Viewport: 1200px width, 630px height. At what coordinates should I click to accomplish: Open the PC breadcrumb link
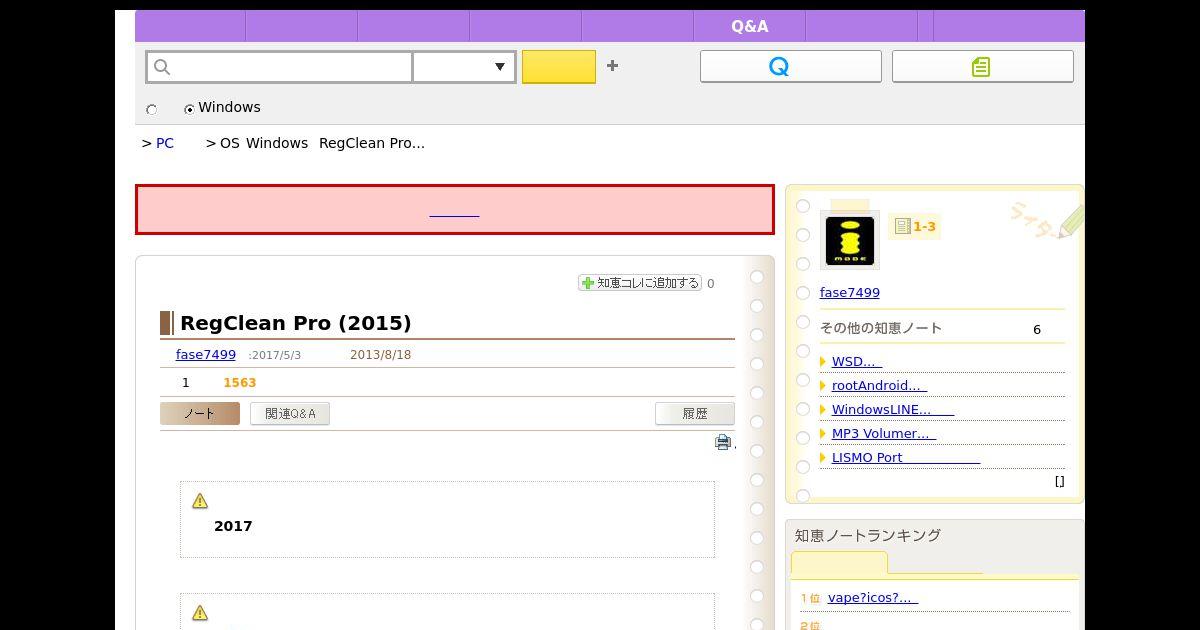[x=165, y=143]
